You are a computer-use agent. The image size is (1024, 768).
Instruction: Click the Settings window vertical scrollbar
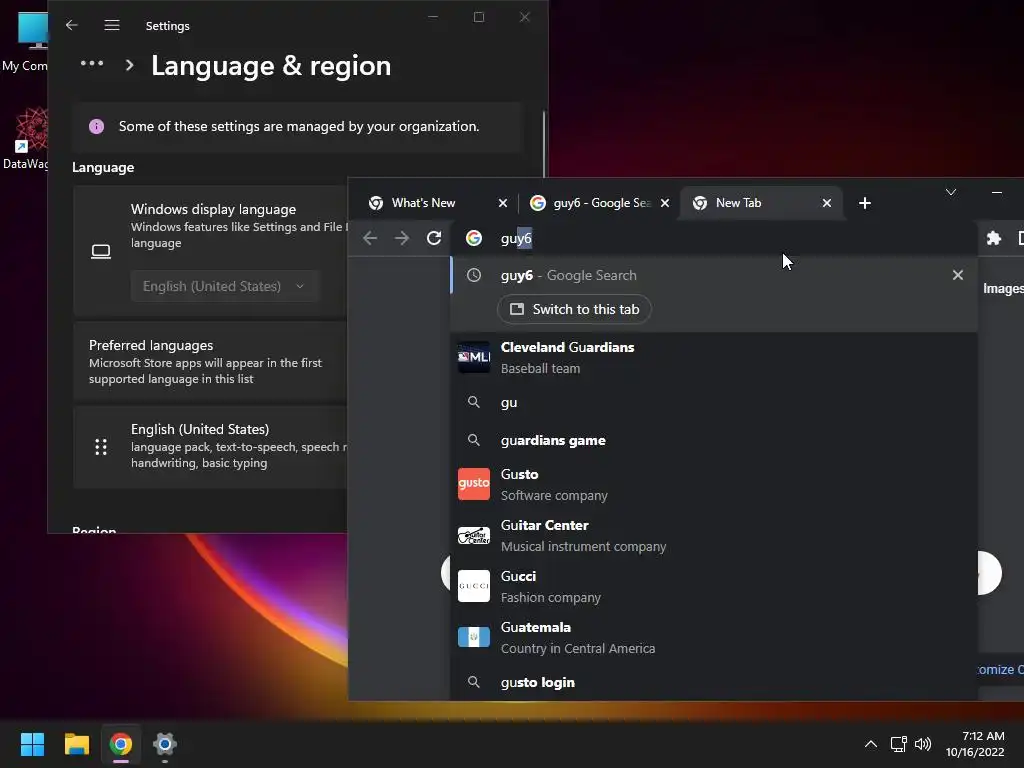[x=543, y=145]
